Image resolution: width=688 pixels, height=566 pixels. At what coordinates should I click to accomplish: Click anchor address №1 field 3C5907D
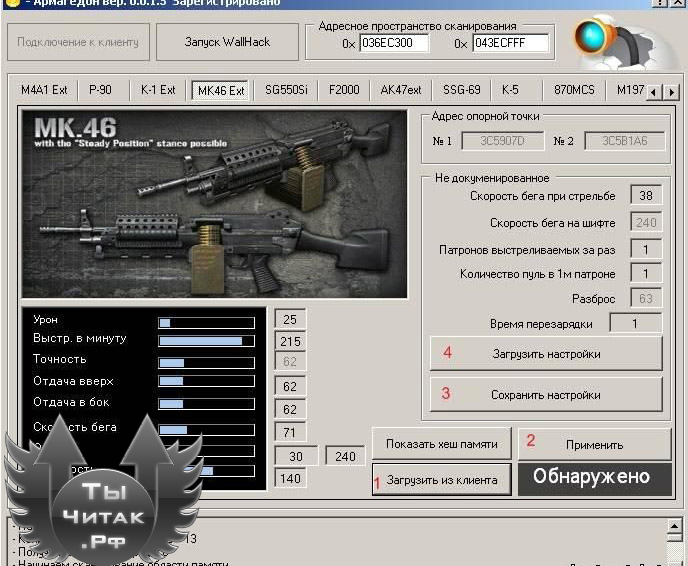(x=502, y=141)
